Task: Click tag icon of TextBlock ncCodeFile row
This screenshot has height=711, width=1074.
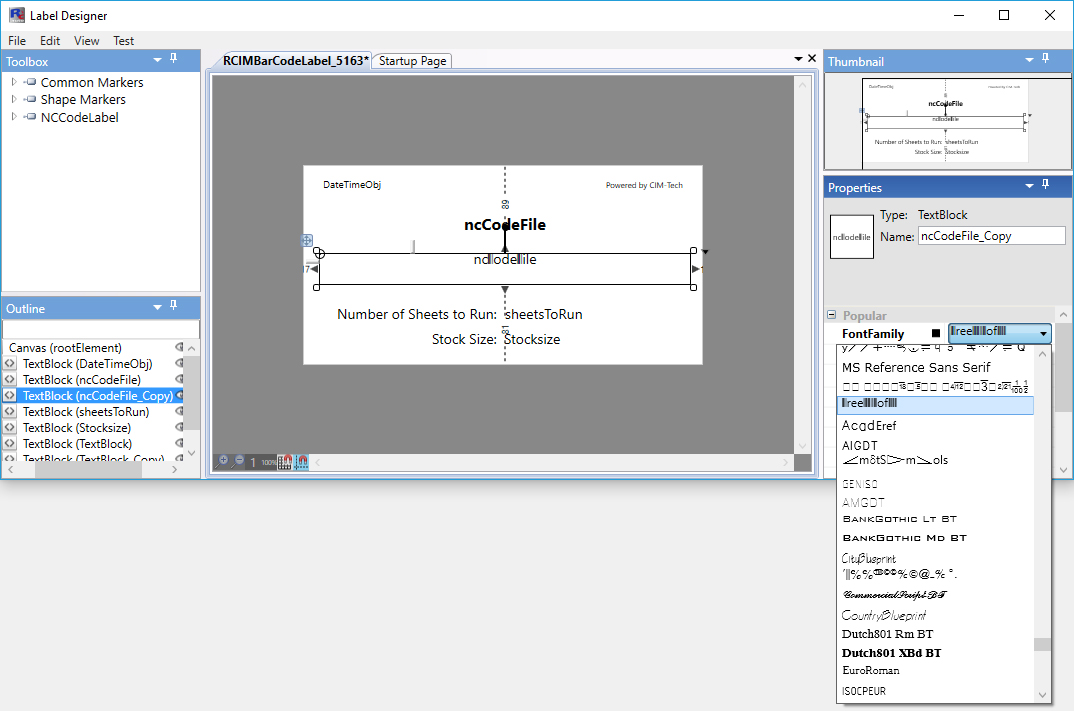Action: click(10, 379)
